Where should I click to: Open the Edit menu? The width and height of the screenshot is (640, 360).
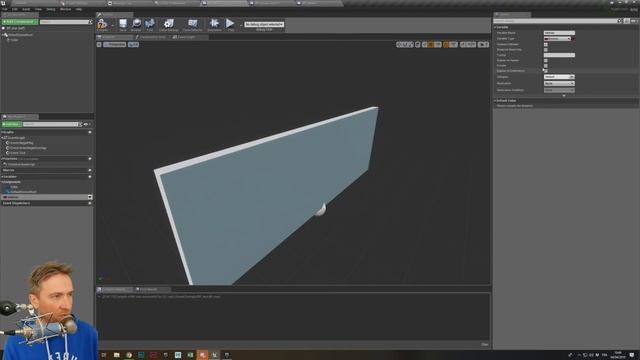[x=15, y=9]
